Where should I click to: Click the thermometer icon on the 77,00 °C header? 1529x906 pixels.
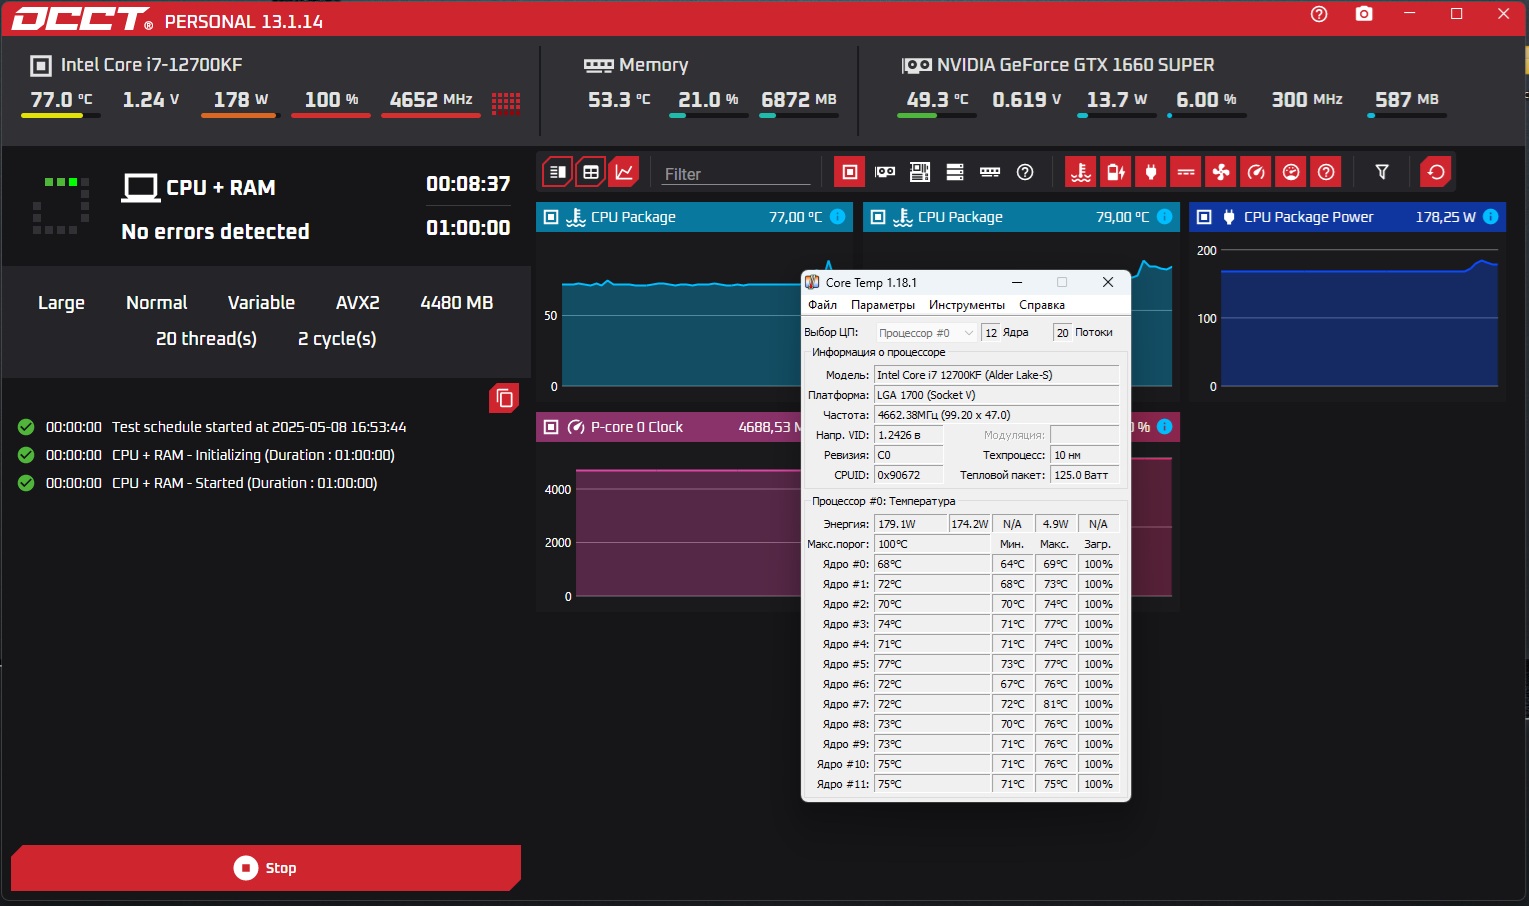pyautogui.click(x=576, y=217)
